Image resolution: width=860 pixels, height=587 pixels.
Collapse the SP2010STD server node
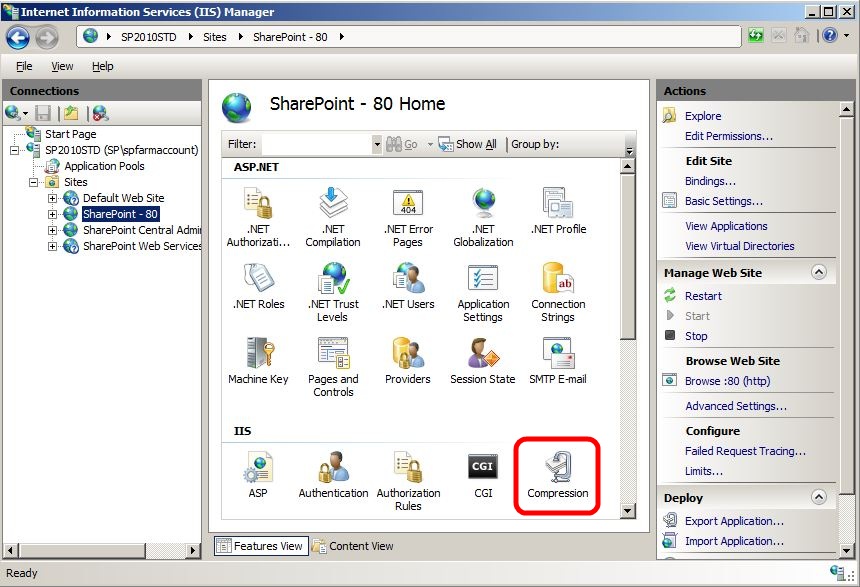point(14,150)
